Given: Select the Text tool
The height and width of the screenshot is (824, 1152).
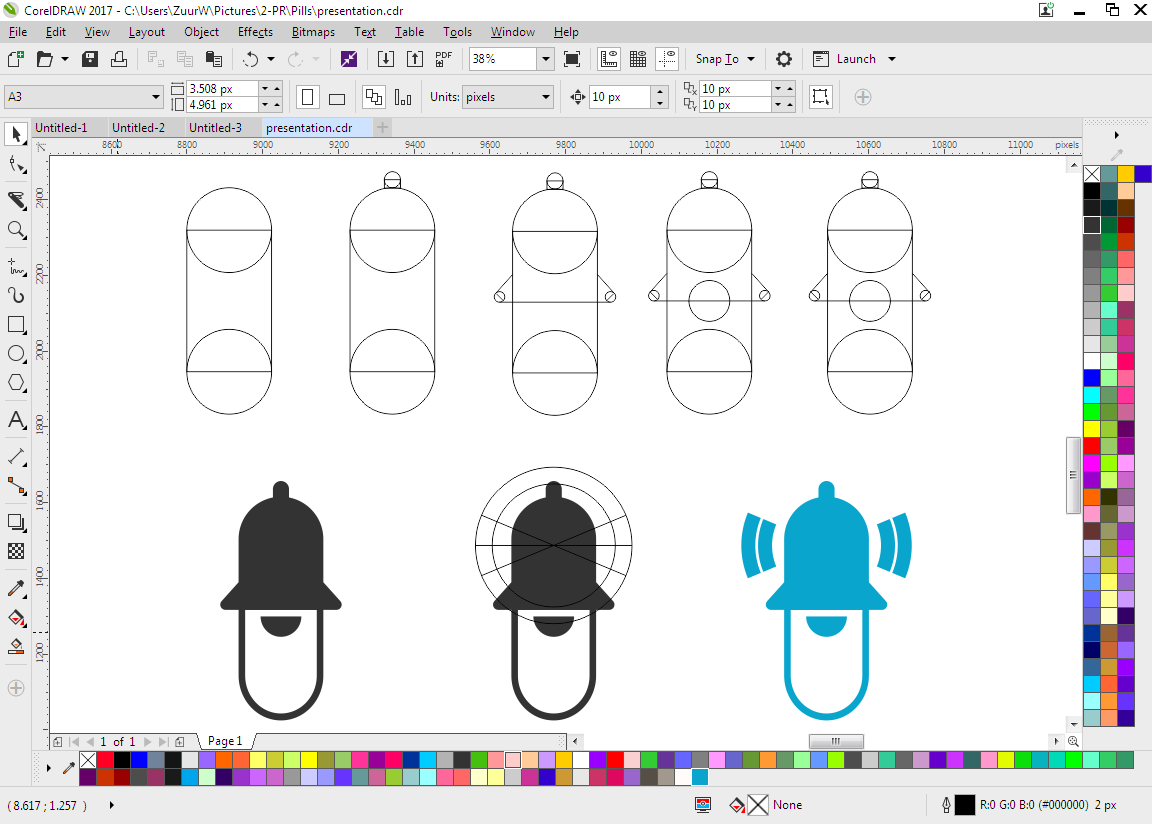Looking at the screenshot, I should pos(16,420).
